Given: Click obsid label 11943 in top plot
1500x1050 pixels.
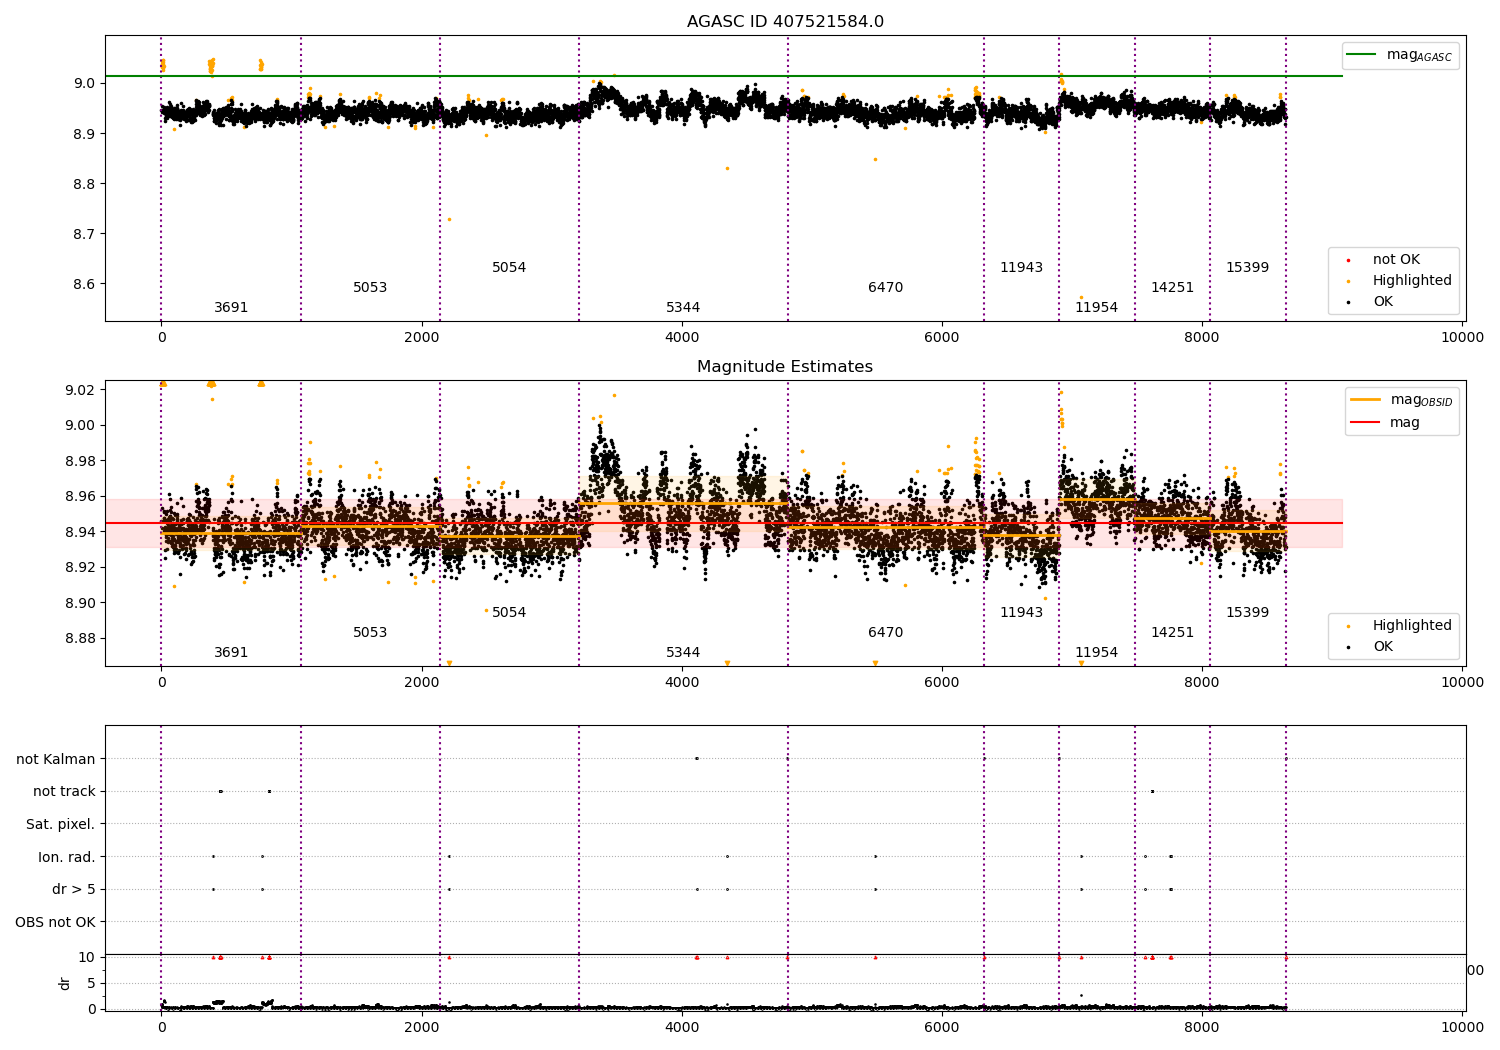Looking at the screenshot, I should (x=1021, y=267).
